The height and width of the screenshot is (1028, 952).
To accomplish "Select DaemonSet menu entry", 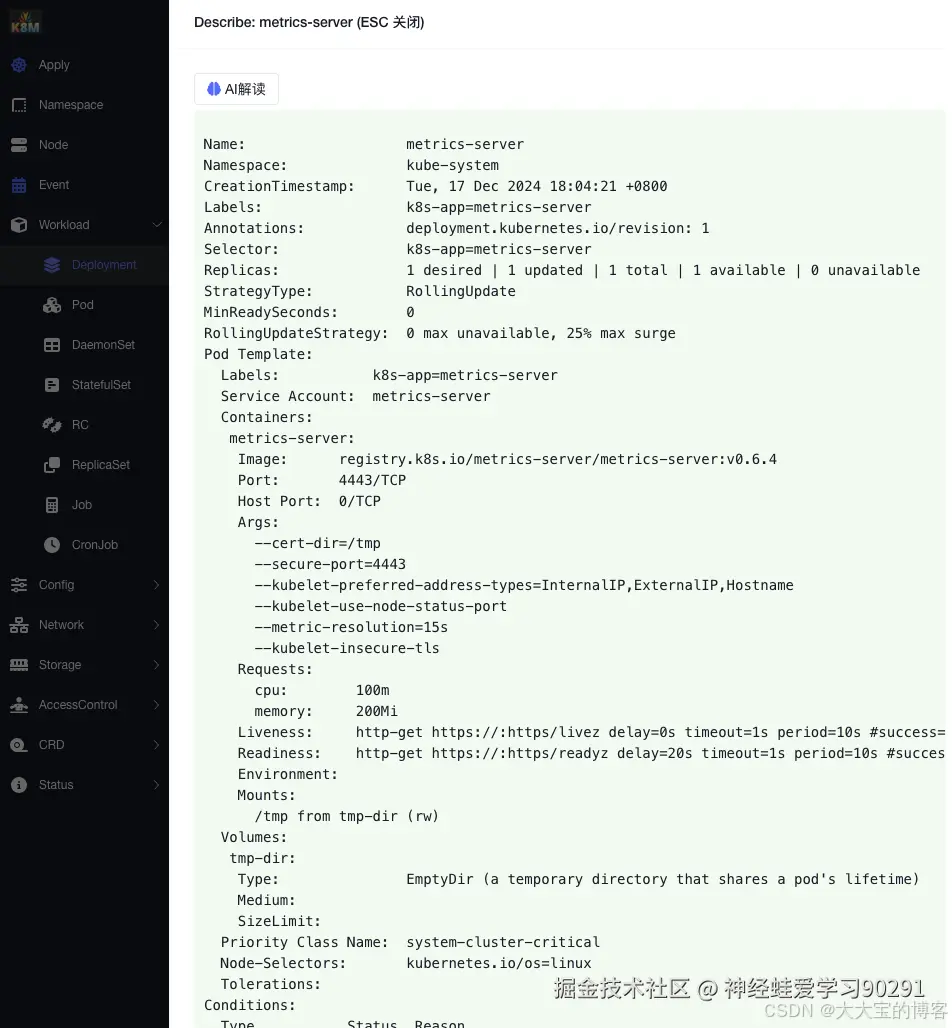I will point(104,345).
